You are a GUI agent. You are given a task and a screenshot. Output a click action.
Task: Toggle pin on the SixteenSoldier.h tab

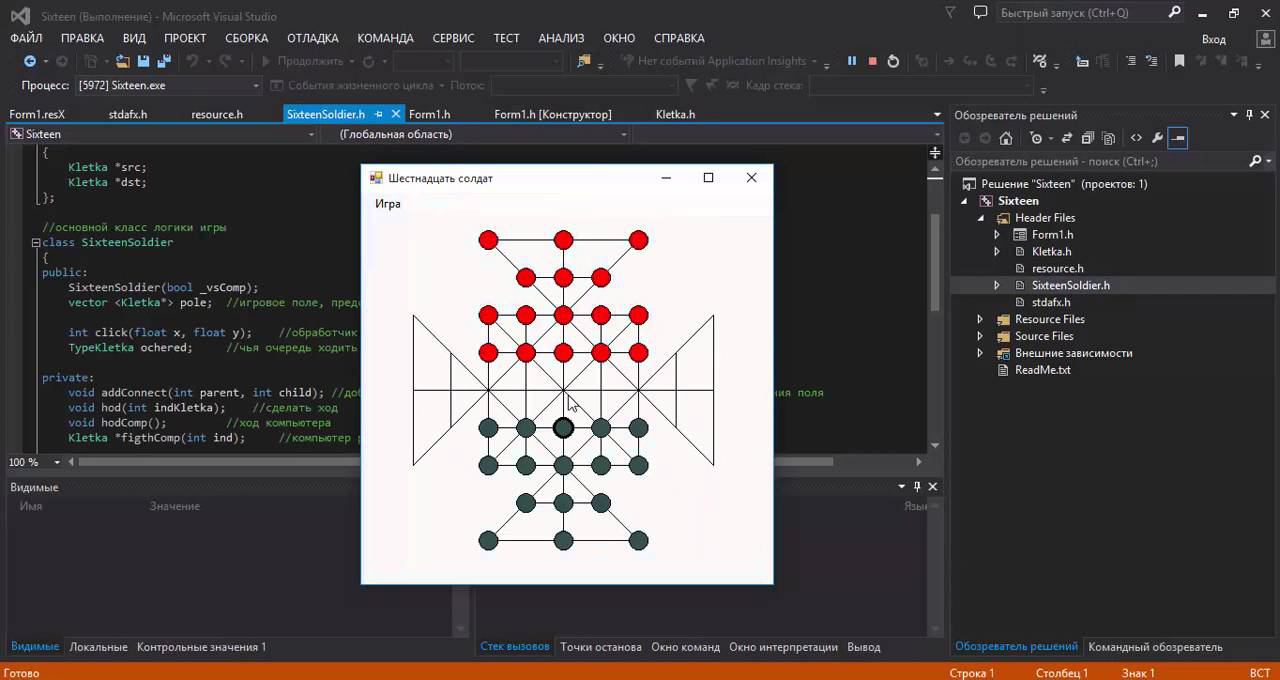click(379, 114)
